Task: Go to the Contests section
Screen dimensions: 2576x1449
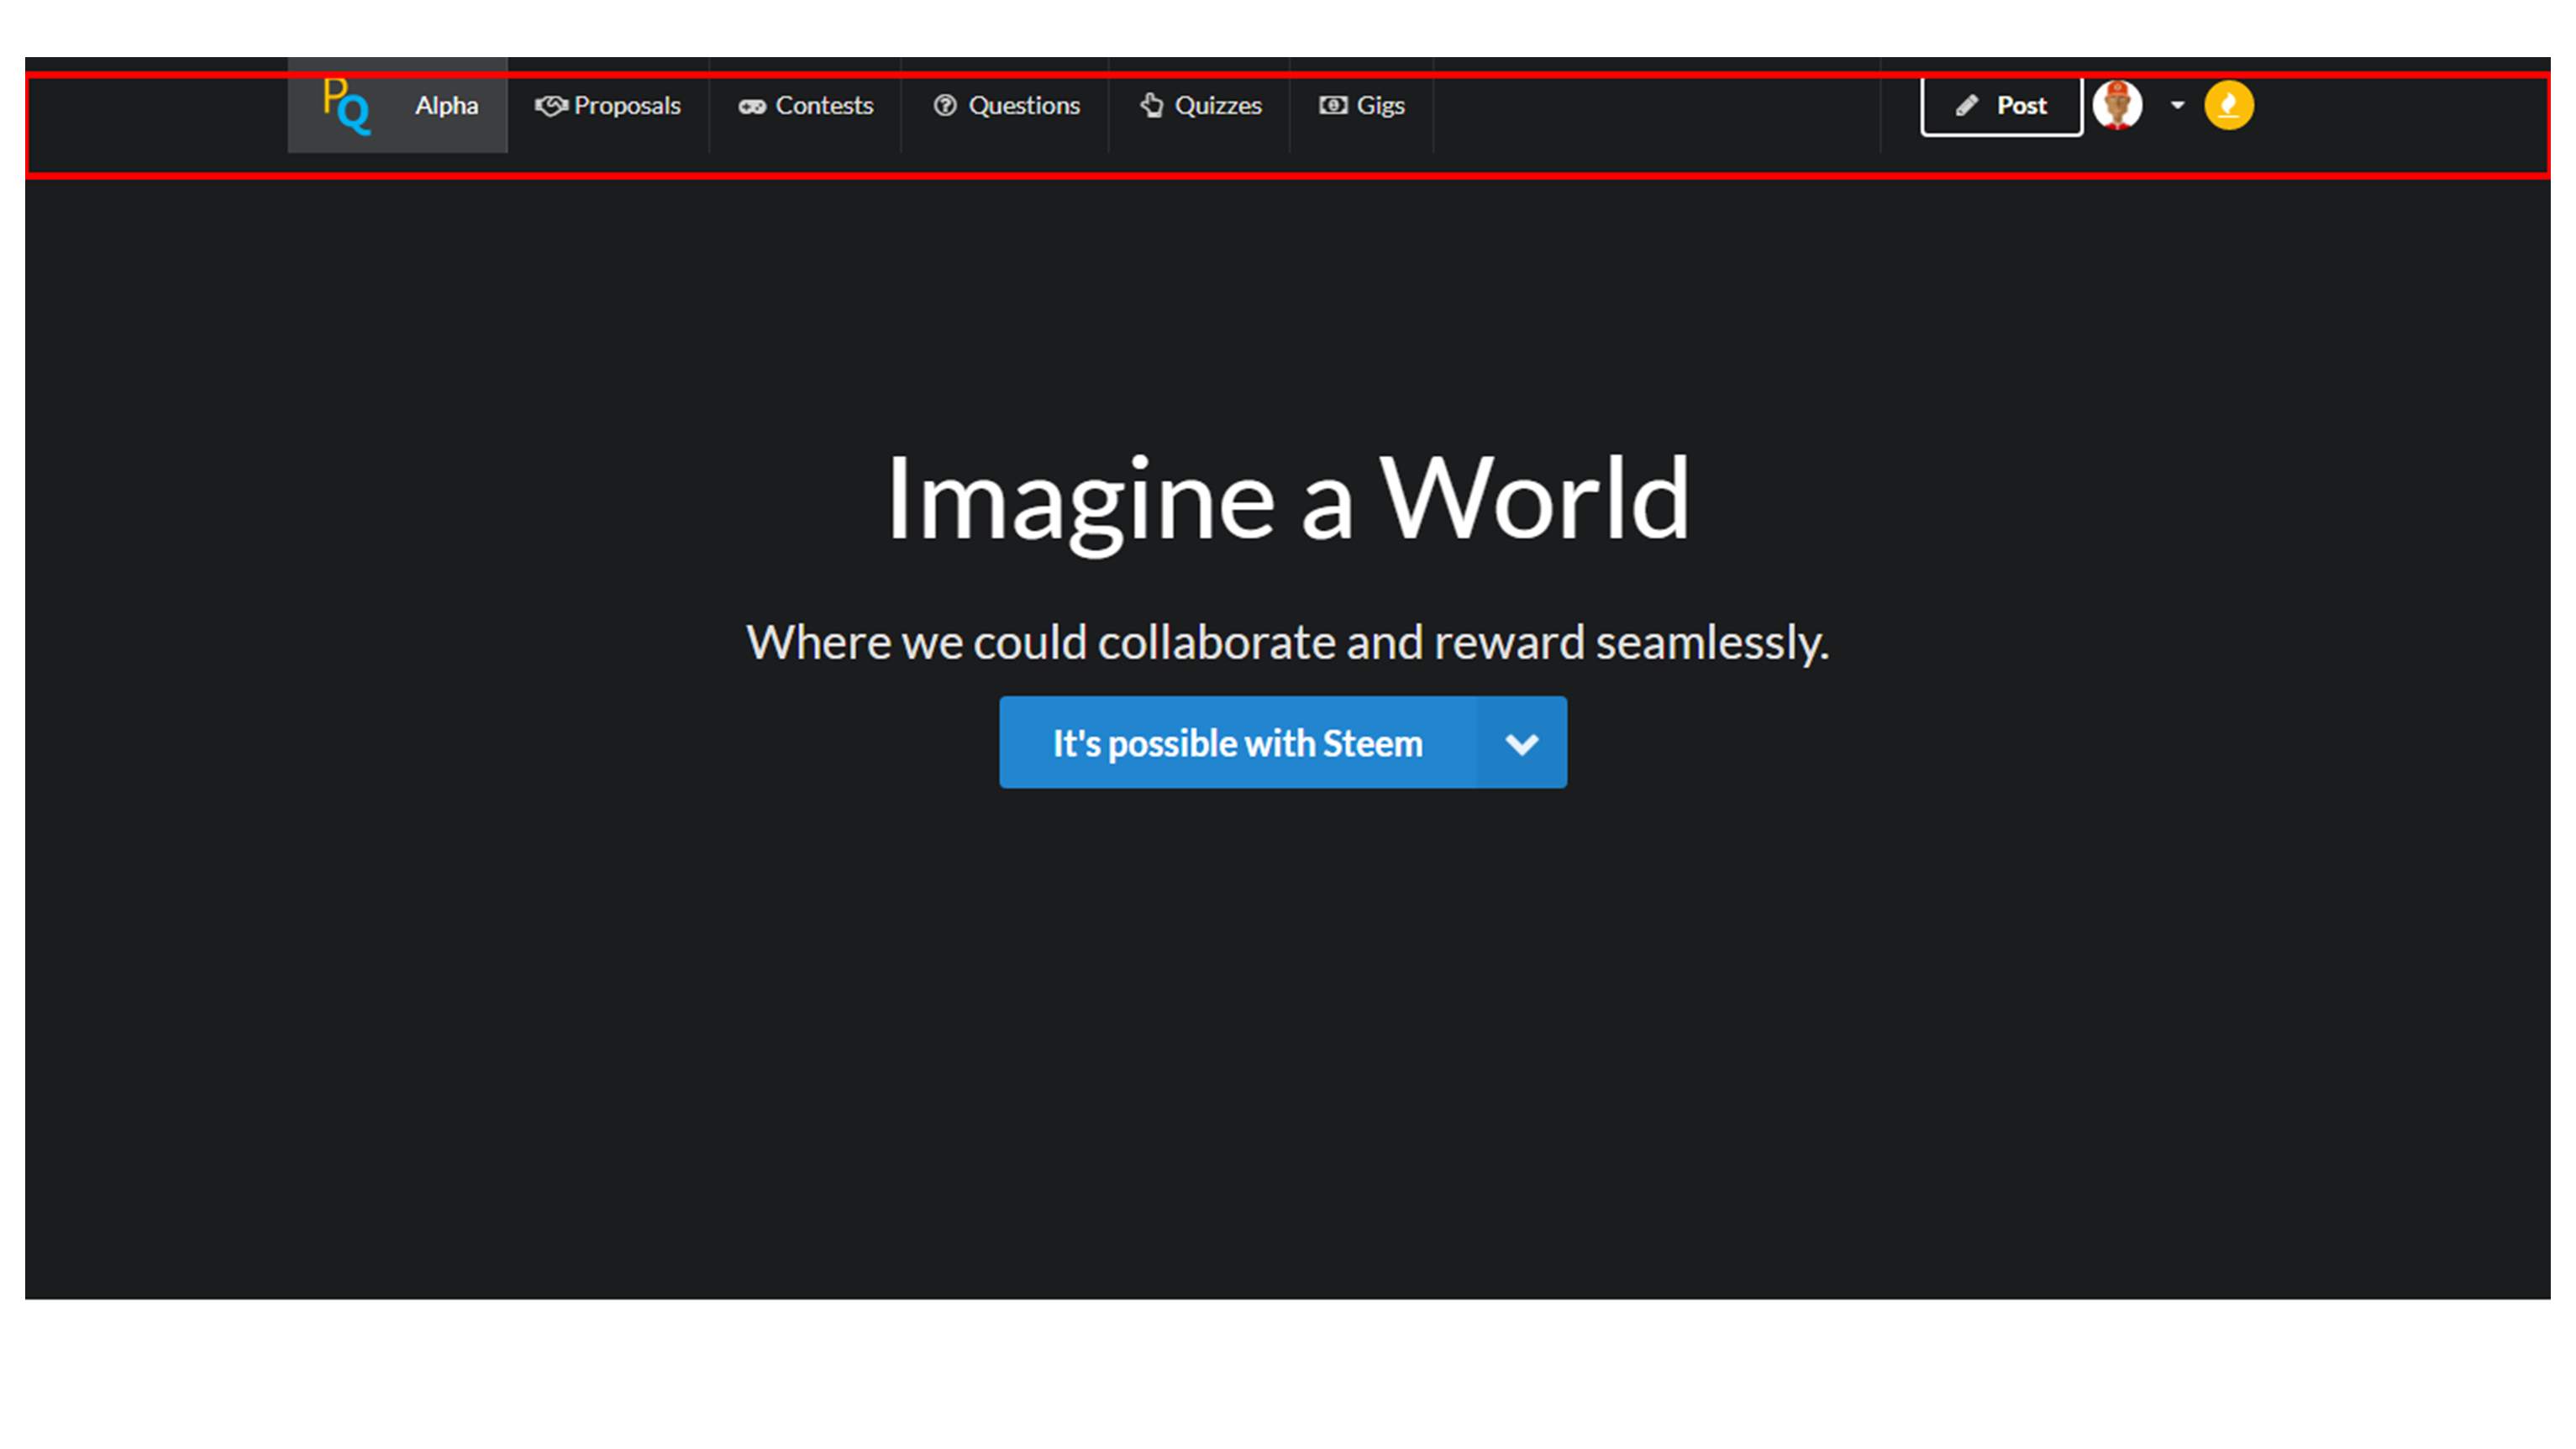Action: pos(806,105)
